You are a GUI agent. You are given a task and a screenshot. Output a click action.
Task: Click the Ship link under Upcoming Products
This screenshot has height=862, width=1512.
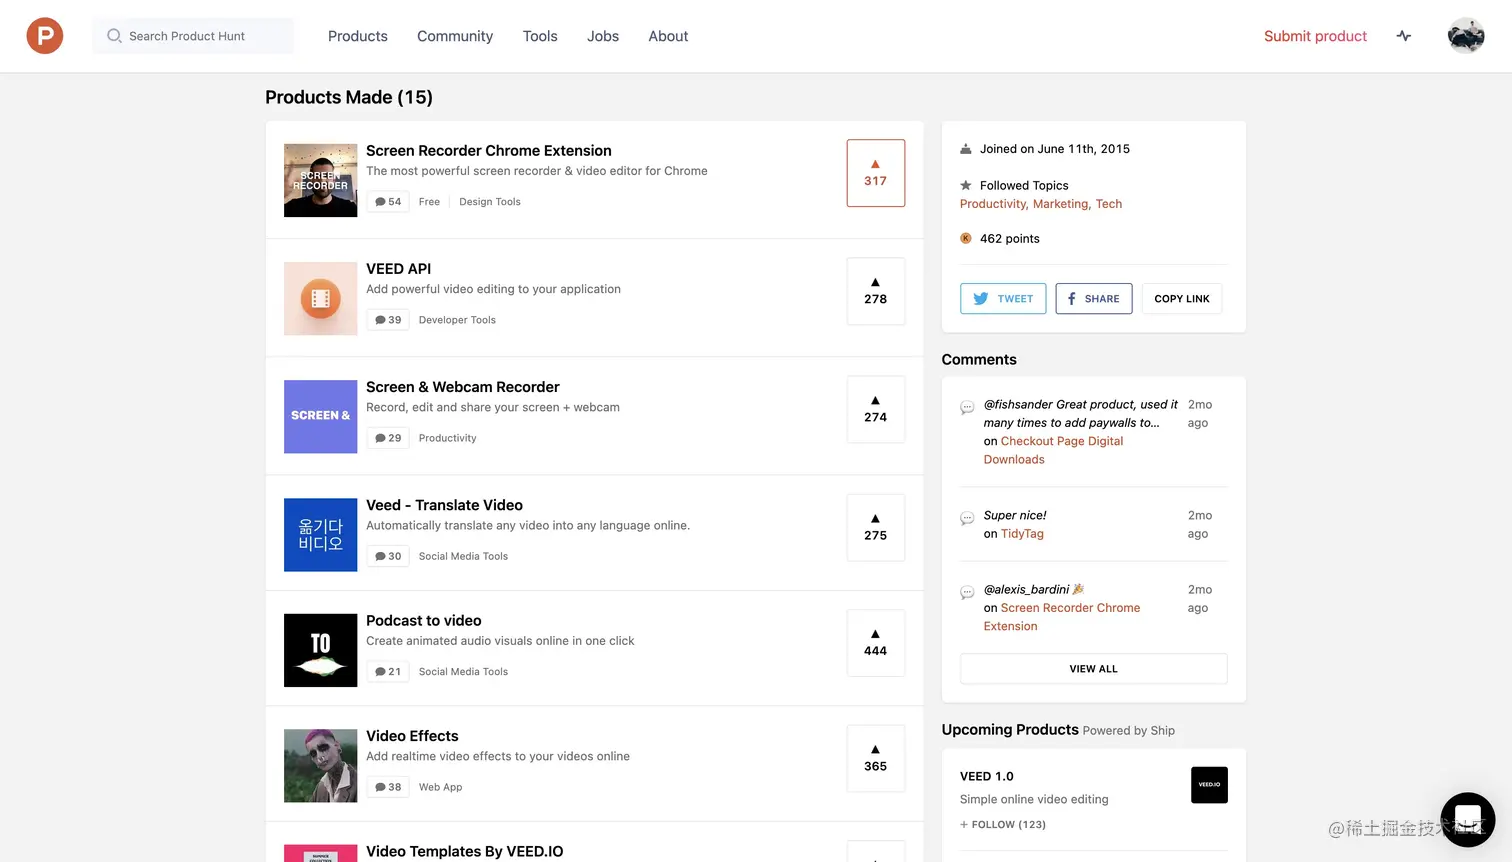[x=1163, y=731]
